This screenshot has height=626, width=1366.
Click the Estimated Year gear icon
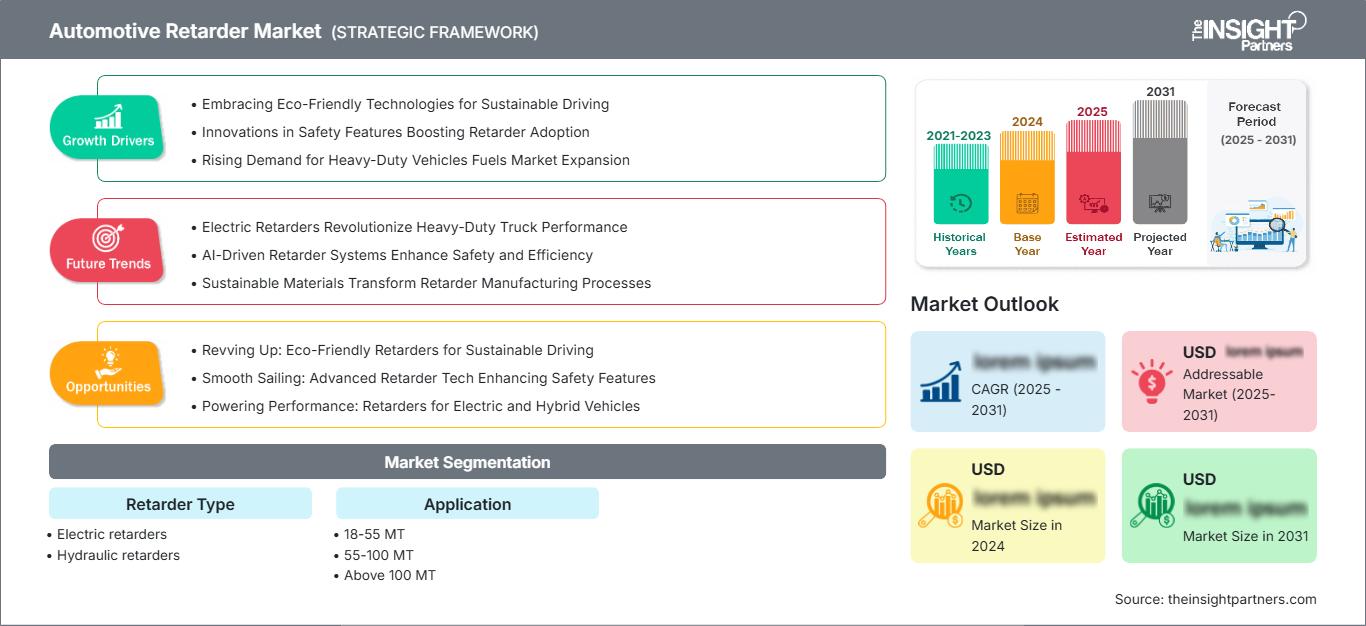(1093, 204)
